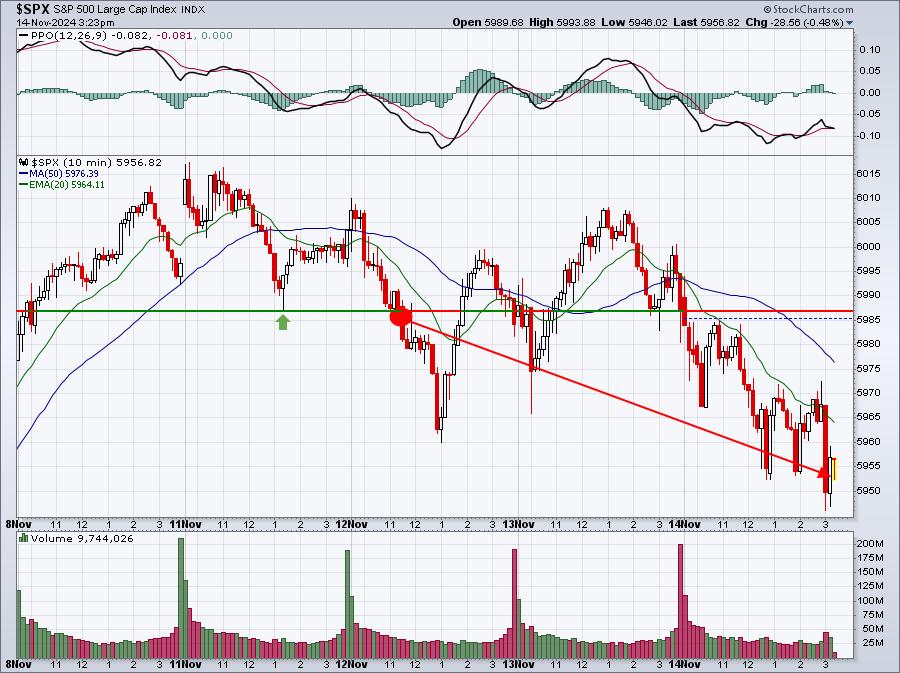
Task: Click the $SPX ticker symbol title
Action: coord(30,9)
